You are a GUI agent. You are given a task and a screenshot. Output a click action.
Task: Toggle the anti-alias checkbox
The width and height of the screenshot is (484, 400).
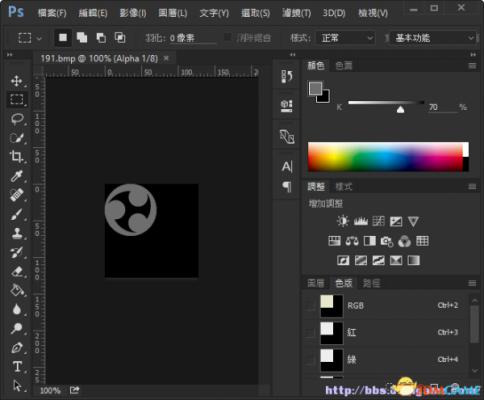tap(228, 37)
